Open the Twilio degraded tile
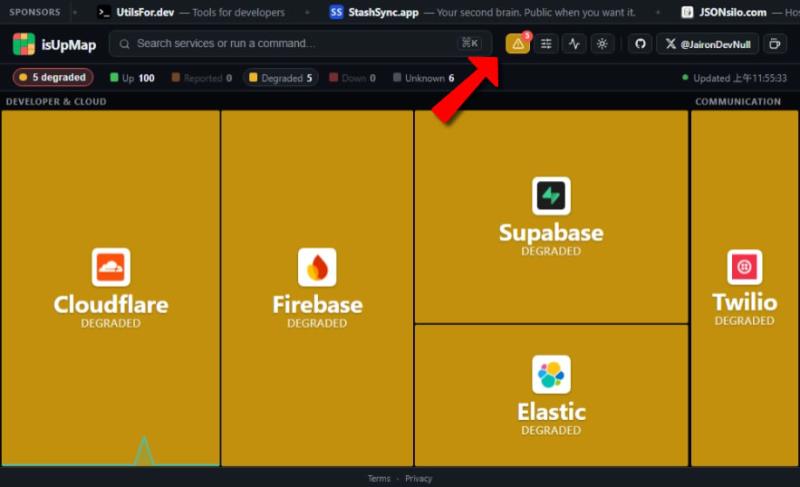Screen dimensions: 800x487 [744, 288]
